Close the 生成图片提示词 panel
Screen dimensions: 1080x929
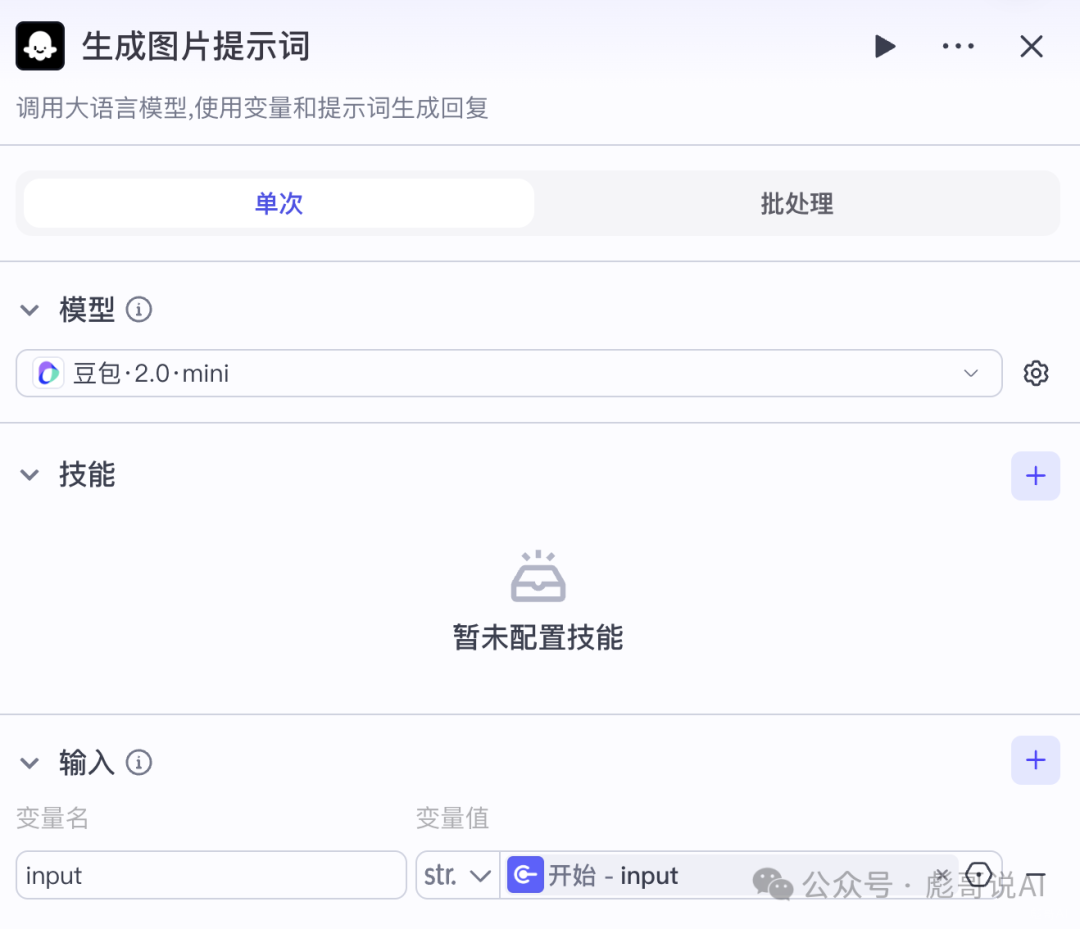(x=1031, y=47)
